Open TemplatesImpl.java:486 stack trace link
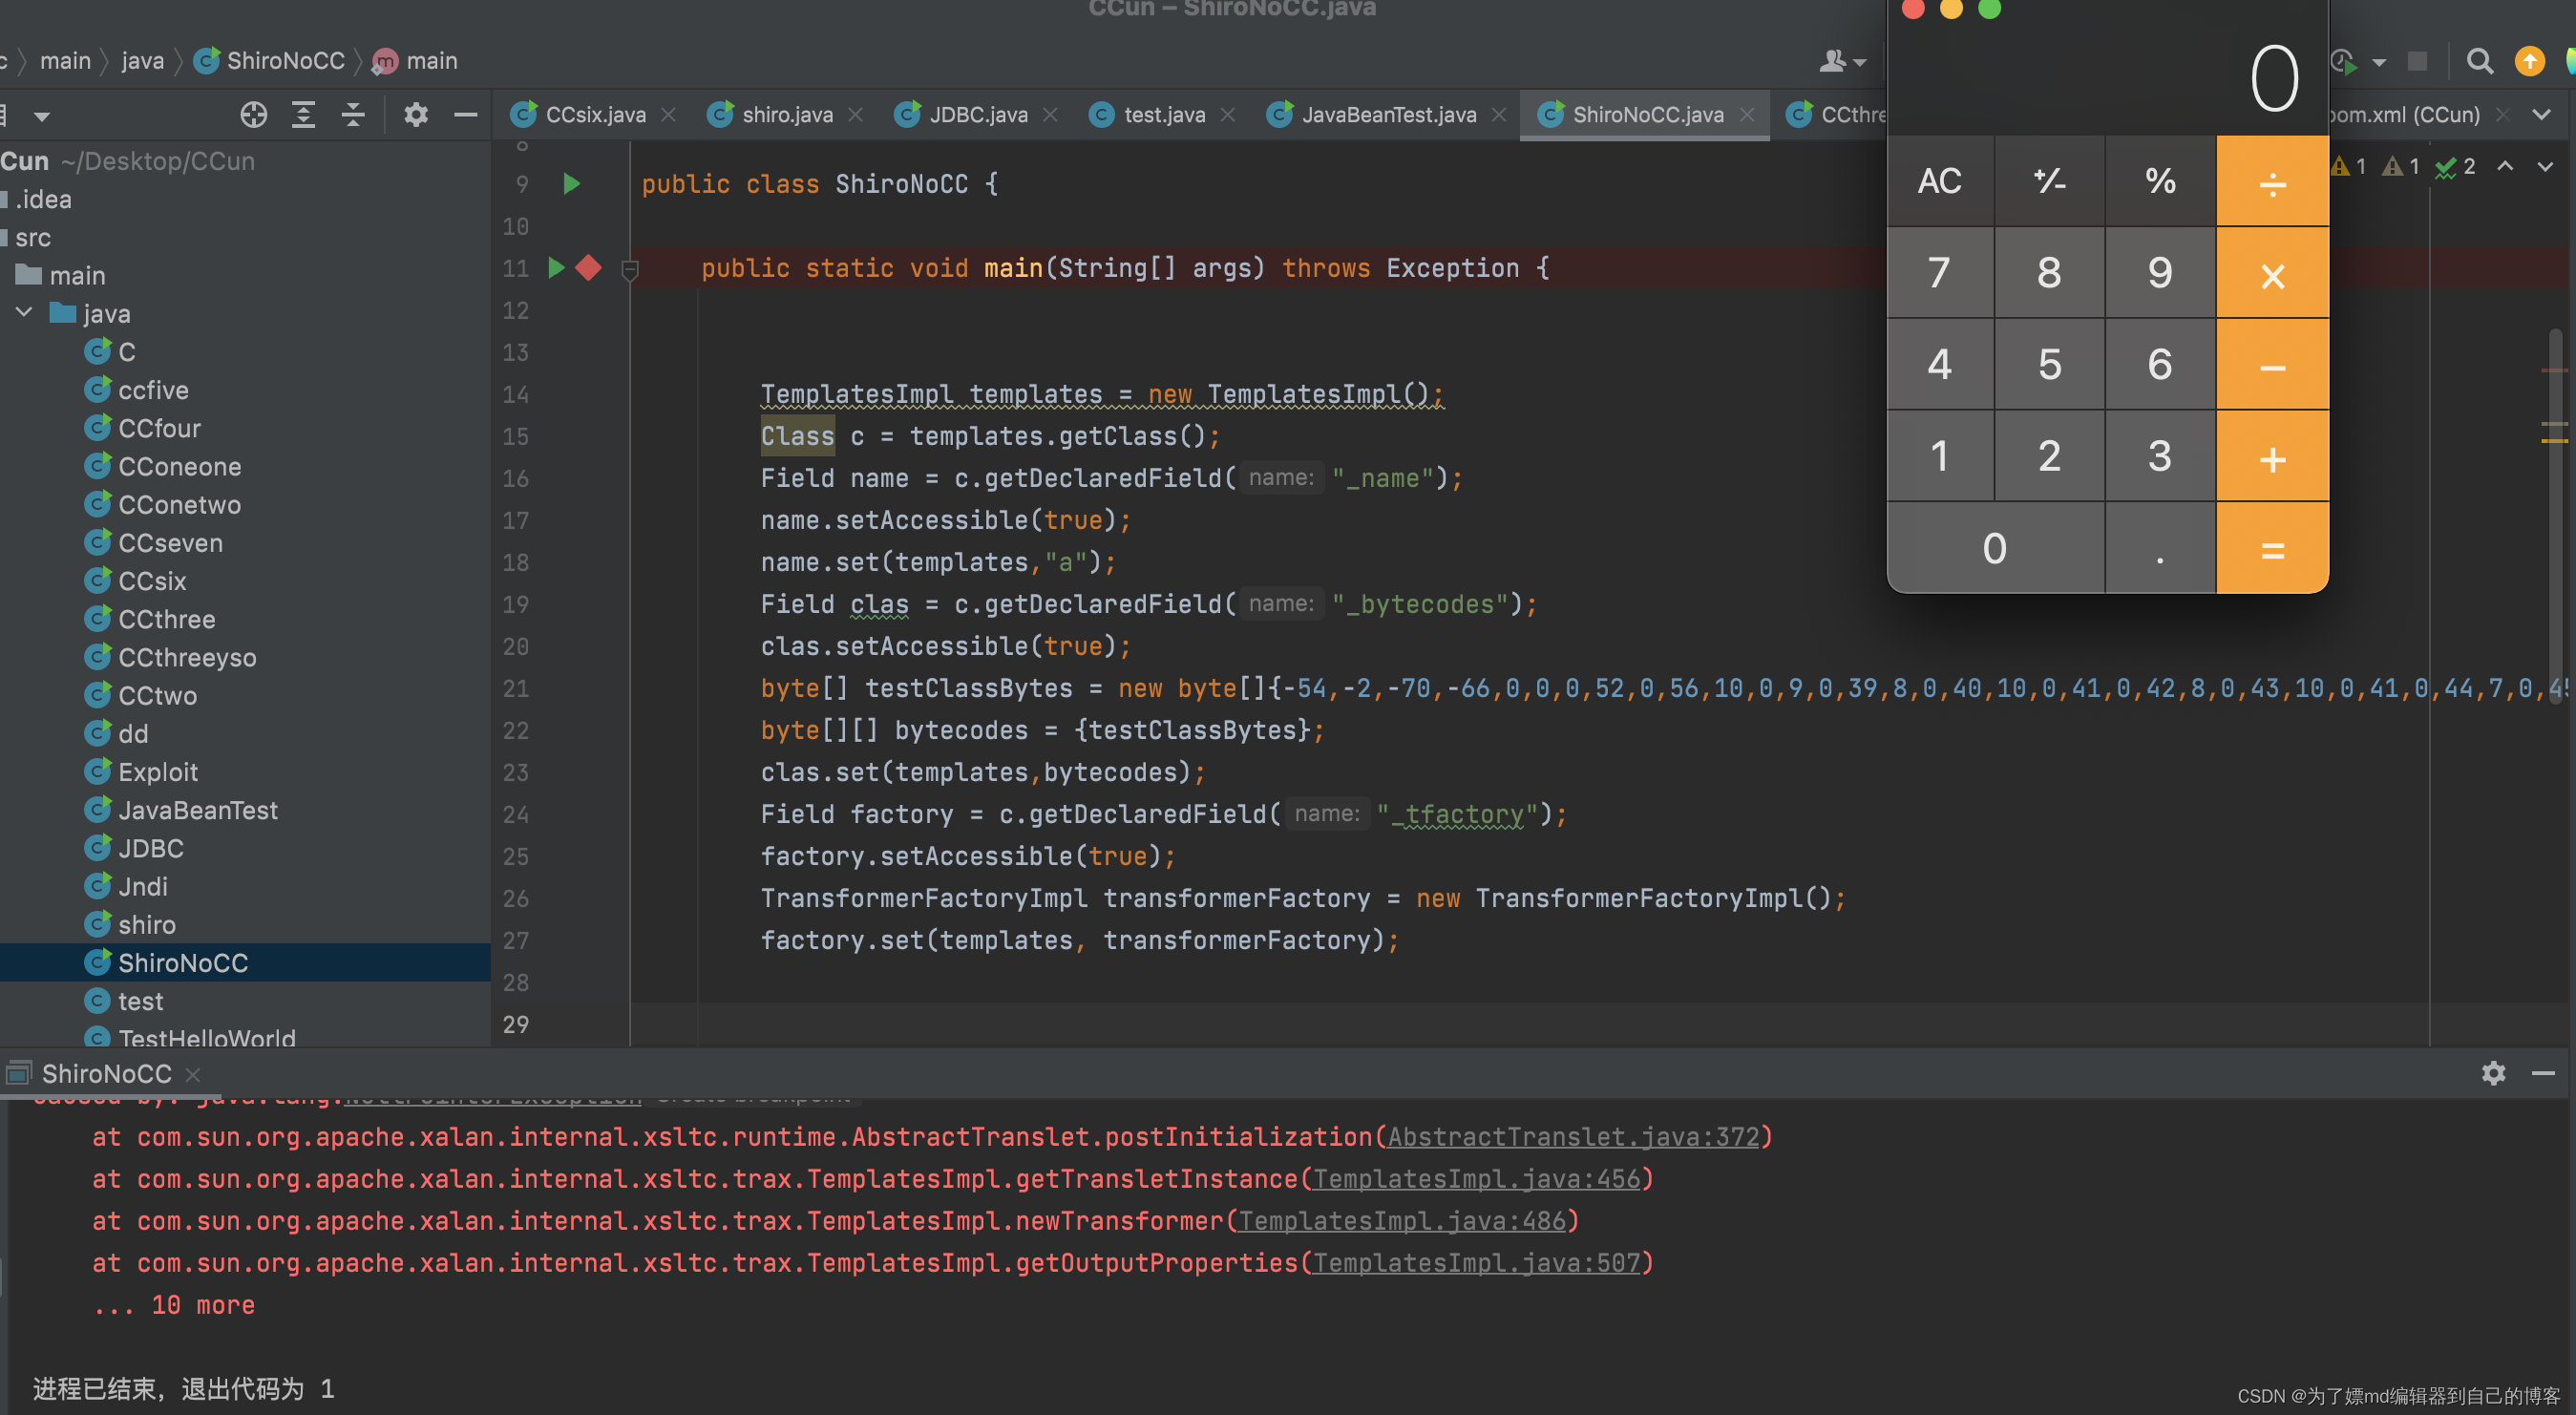The image size is (2576, 1415). point(1401,1220)
